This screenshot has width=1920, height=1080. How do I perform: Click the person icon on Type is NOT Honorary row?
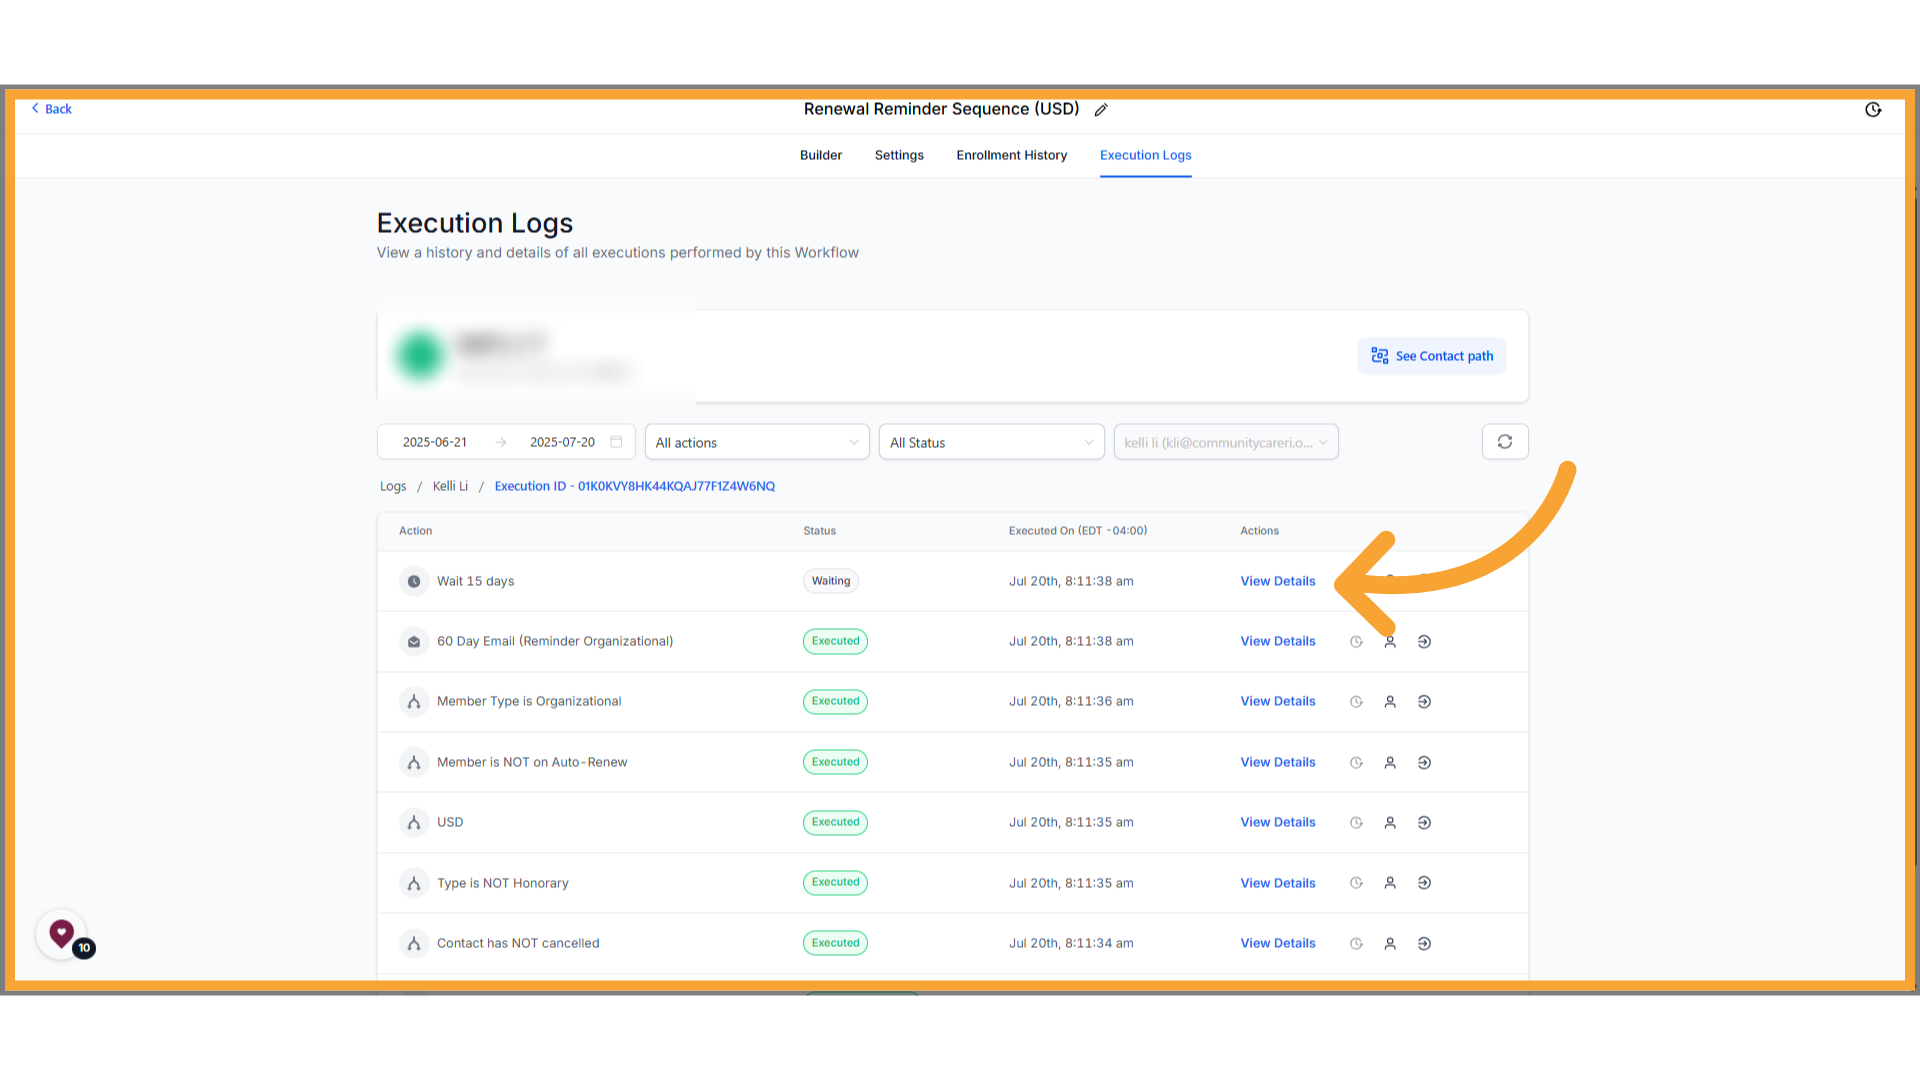[1390, 882]
